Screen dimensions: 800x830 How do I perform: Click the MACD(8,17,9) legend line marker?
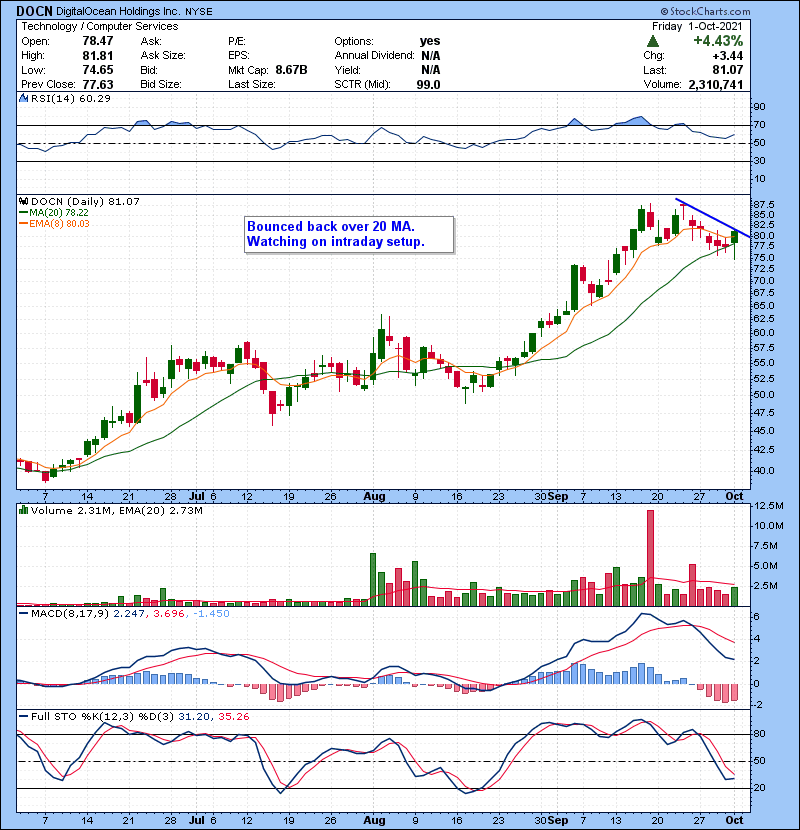[23, 614]
